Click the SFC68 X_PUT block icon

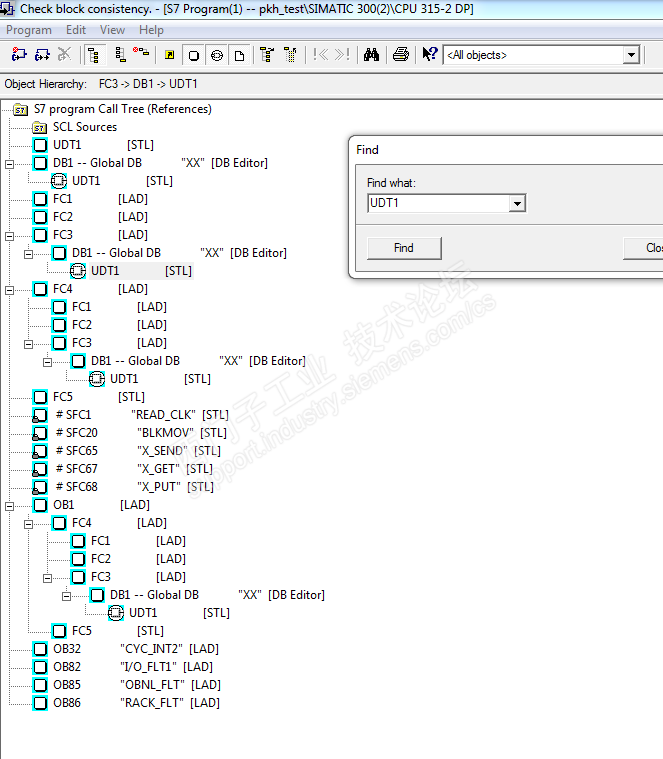40,487
